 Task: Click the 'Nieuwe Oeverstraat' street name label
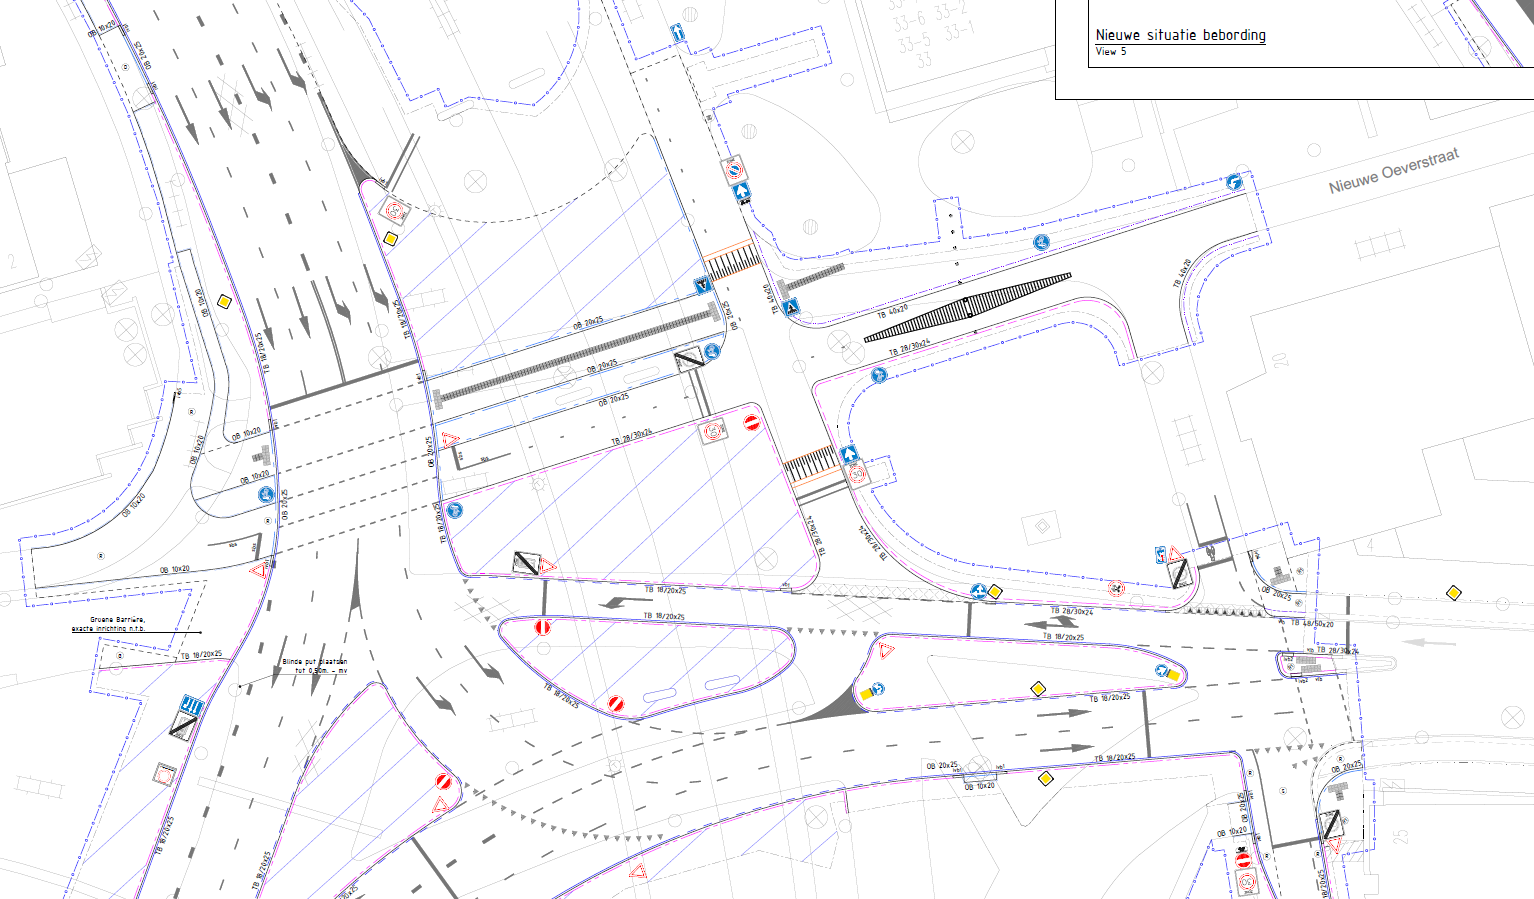[x=1393, y=170]
